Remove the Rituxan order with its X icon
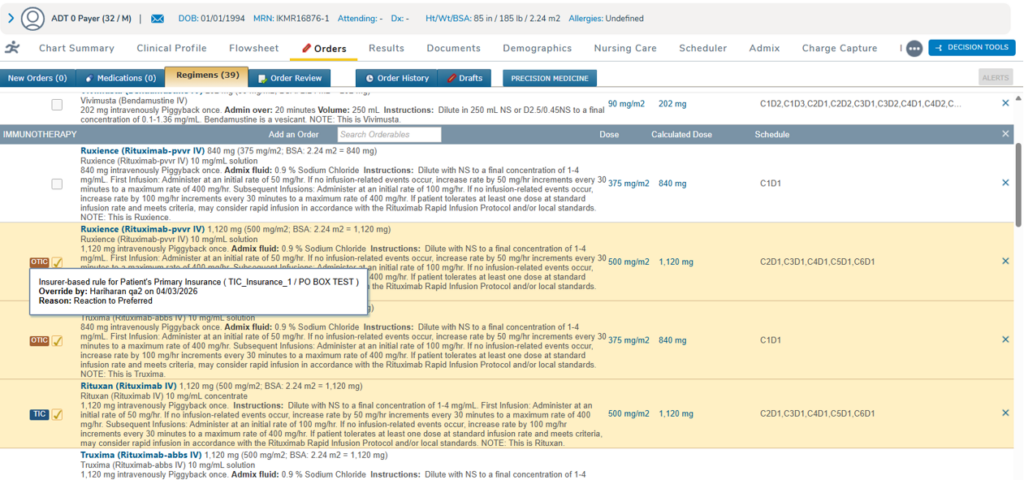The image size is (1024, 480). [1005, 413]
